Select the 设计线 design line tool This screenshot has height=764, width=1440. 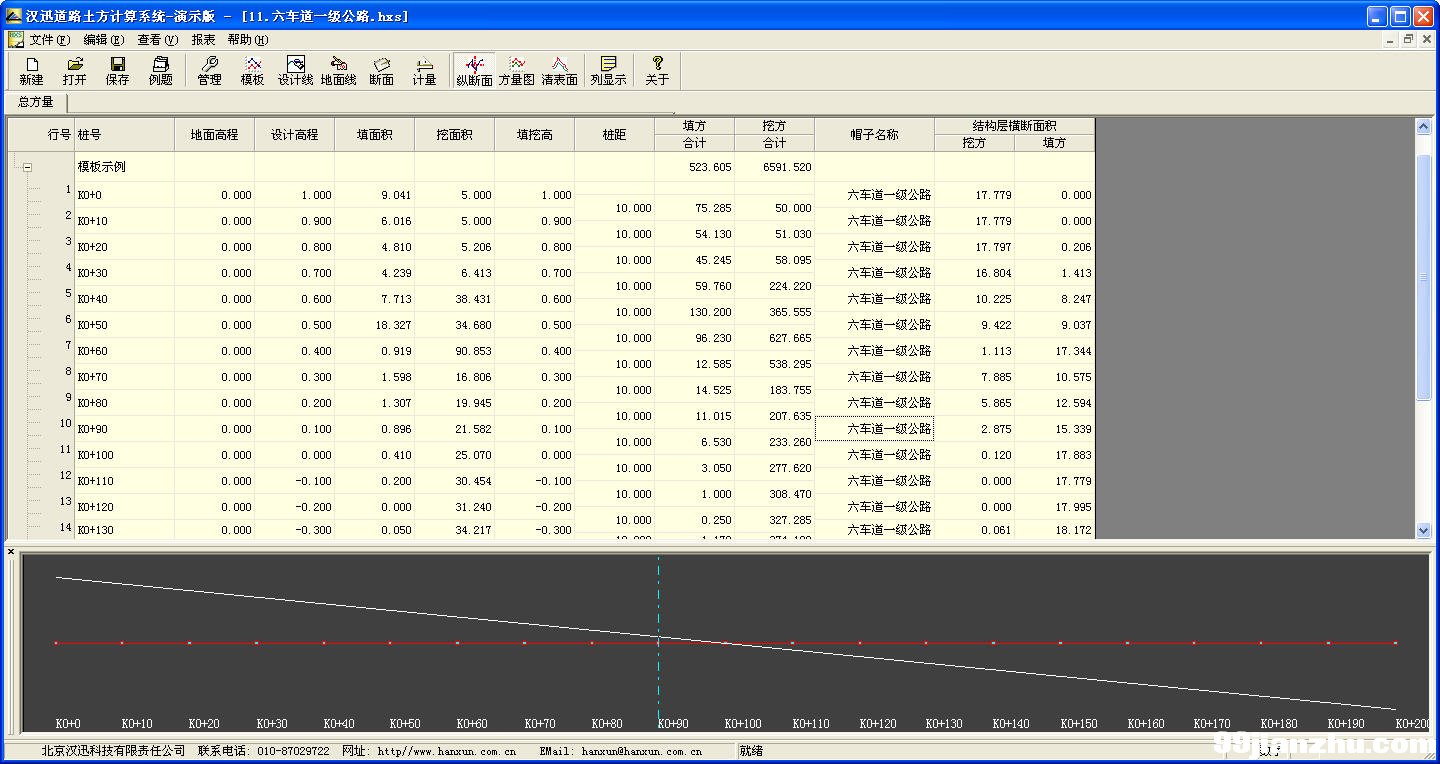(296, 71)
